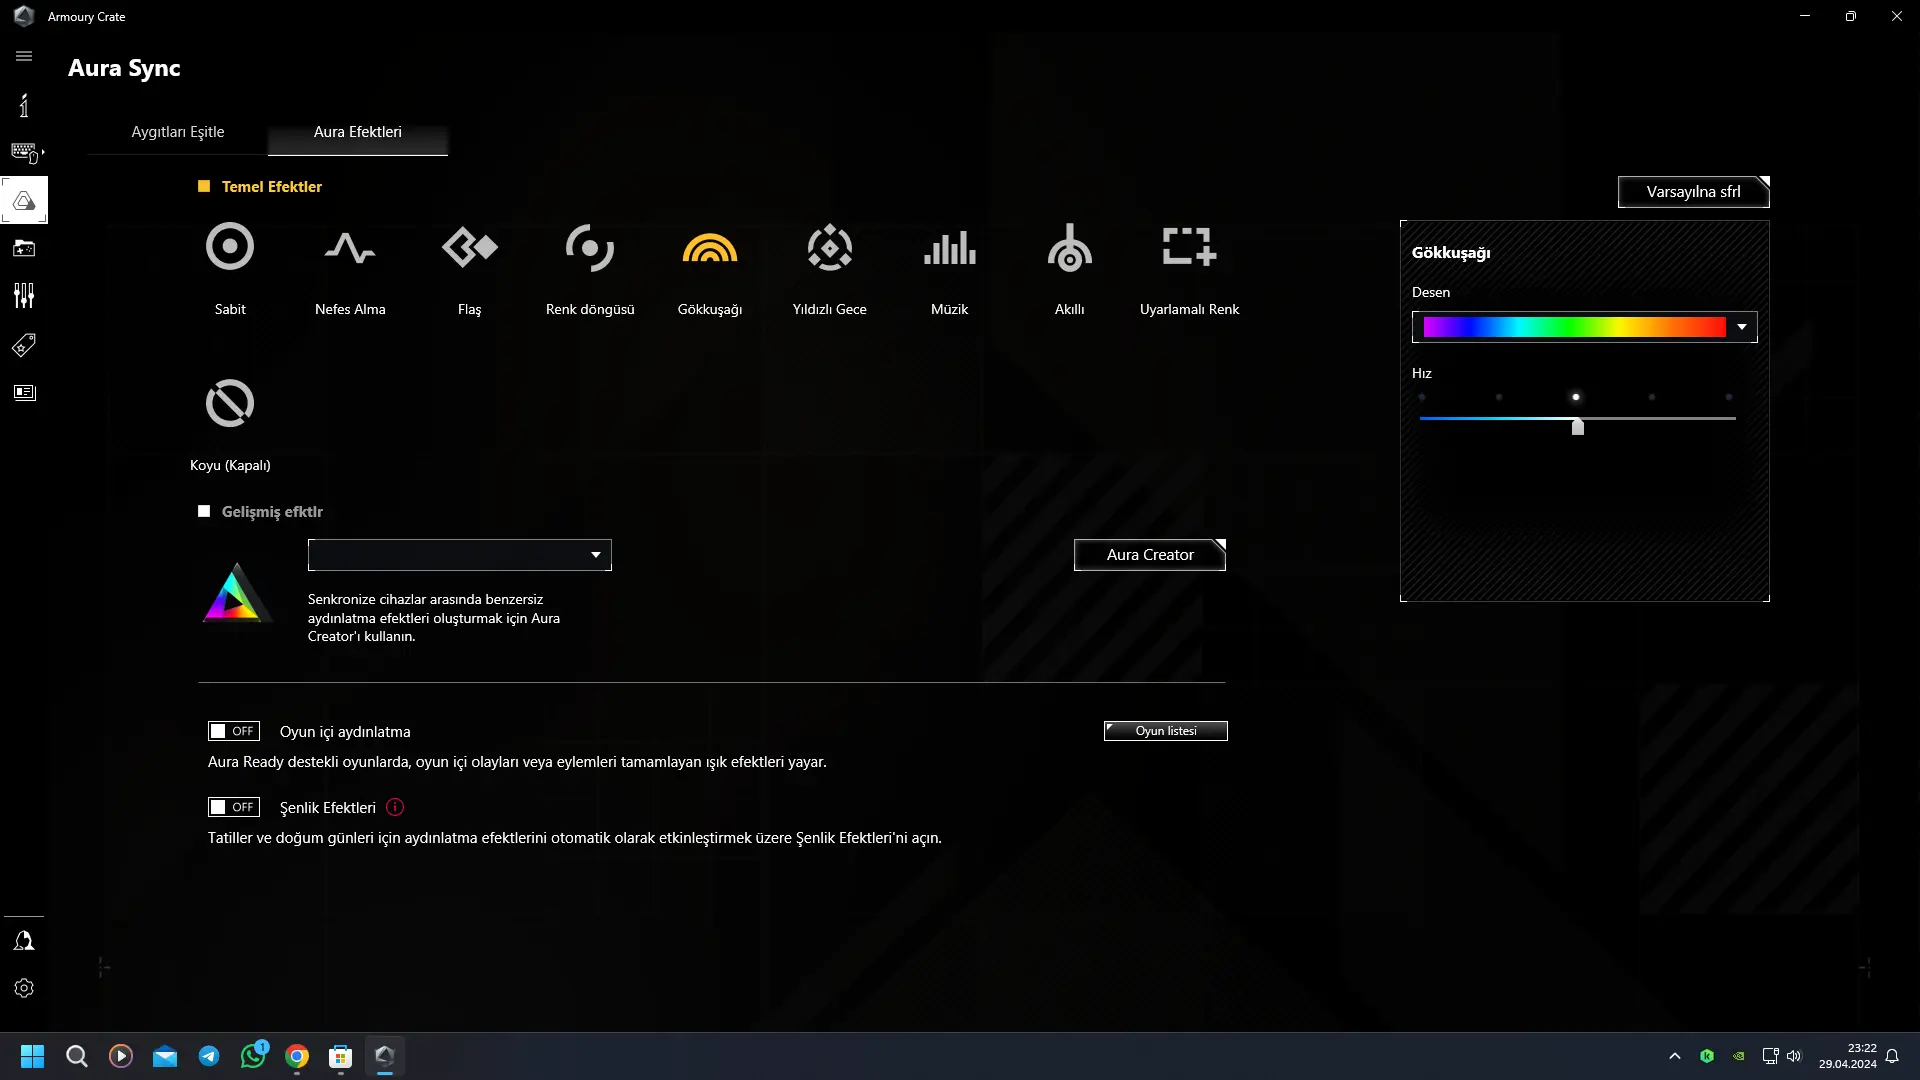Pick the Akıllı smart effect
The height and width of the screenshot is (1080, 1920).
pos(1070,247)
